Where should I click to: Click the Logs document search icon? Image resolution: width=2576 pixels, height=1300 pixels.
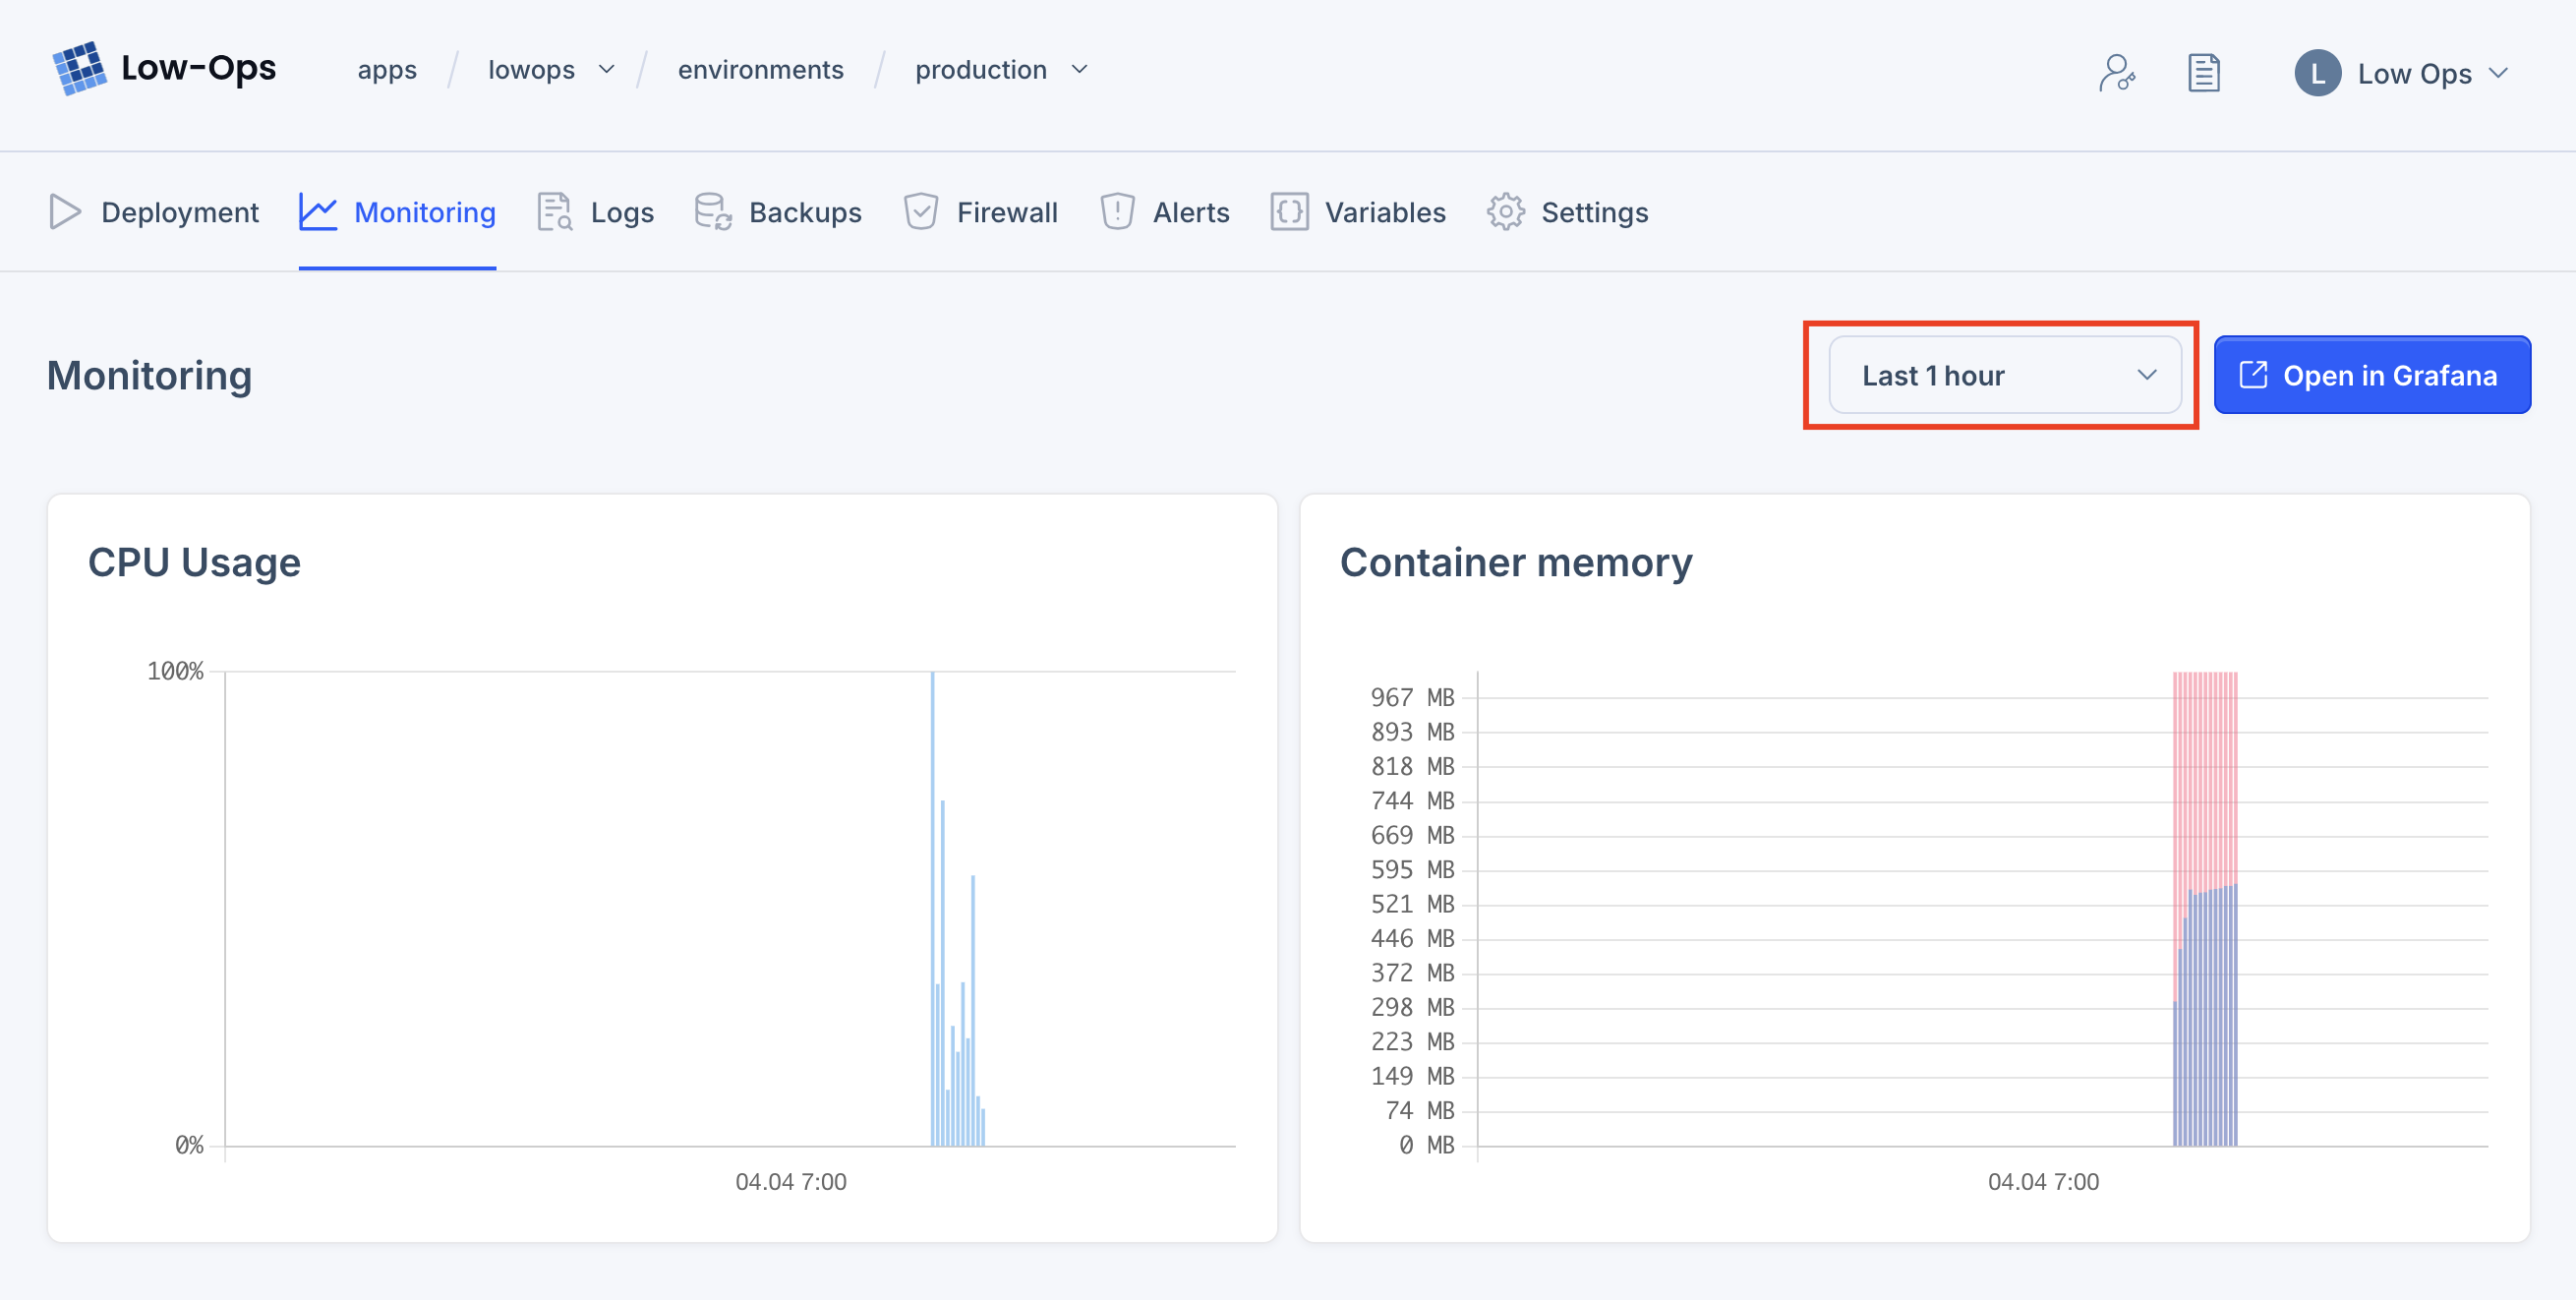[555, 212]
